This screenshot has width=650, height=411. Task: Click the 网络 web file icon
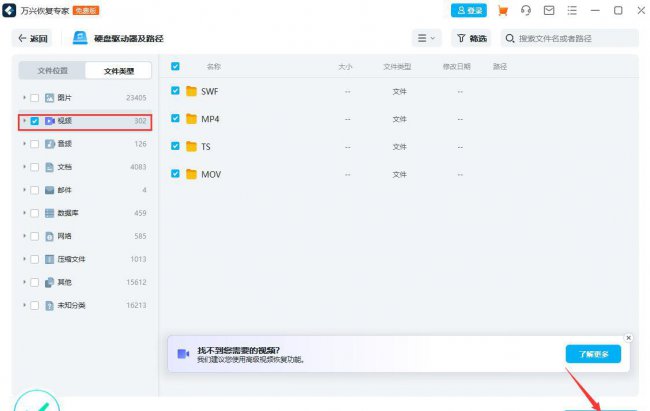tap(50, 236)
